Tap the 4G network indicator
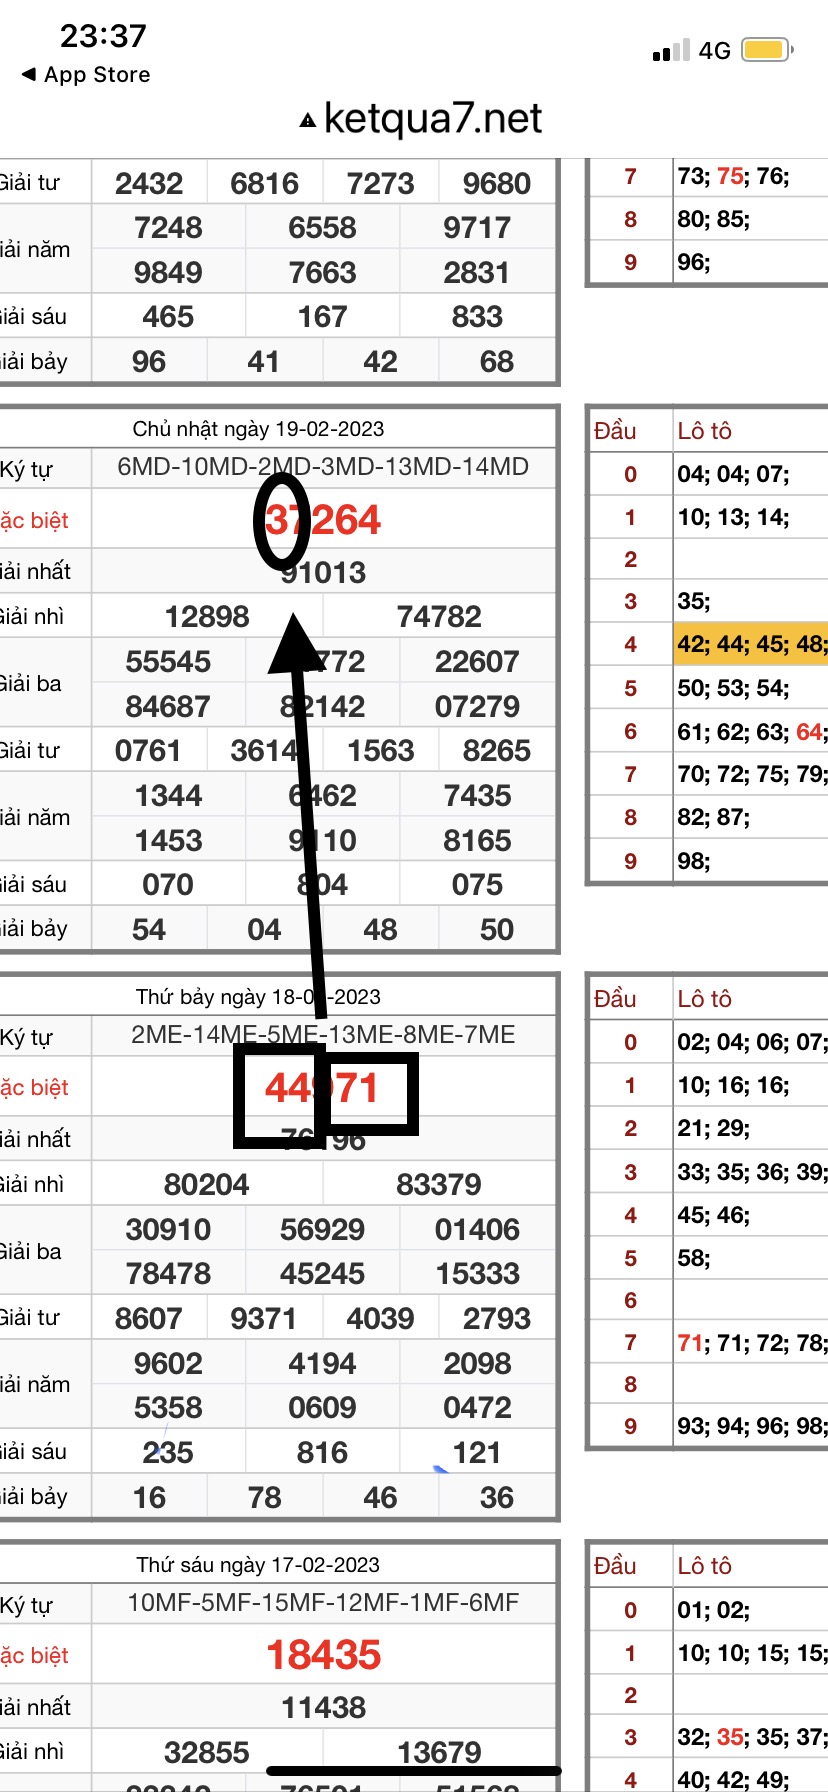The width and height of the screenshot is (828, 1792). (x=714, y=51)
